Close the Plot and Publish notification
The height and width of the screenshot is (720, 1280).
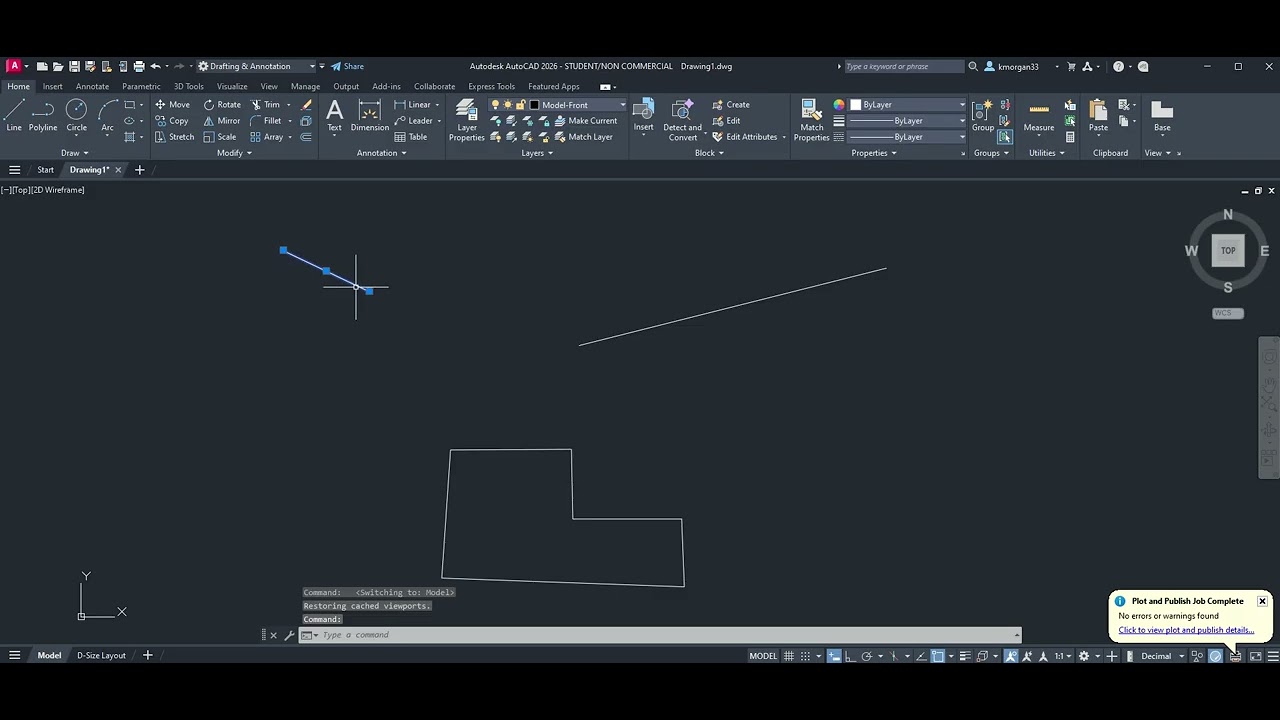[x=1262, y=601]
